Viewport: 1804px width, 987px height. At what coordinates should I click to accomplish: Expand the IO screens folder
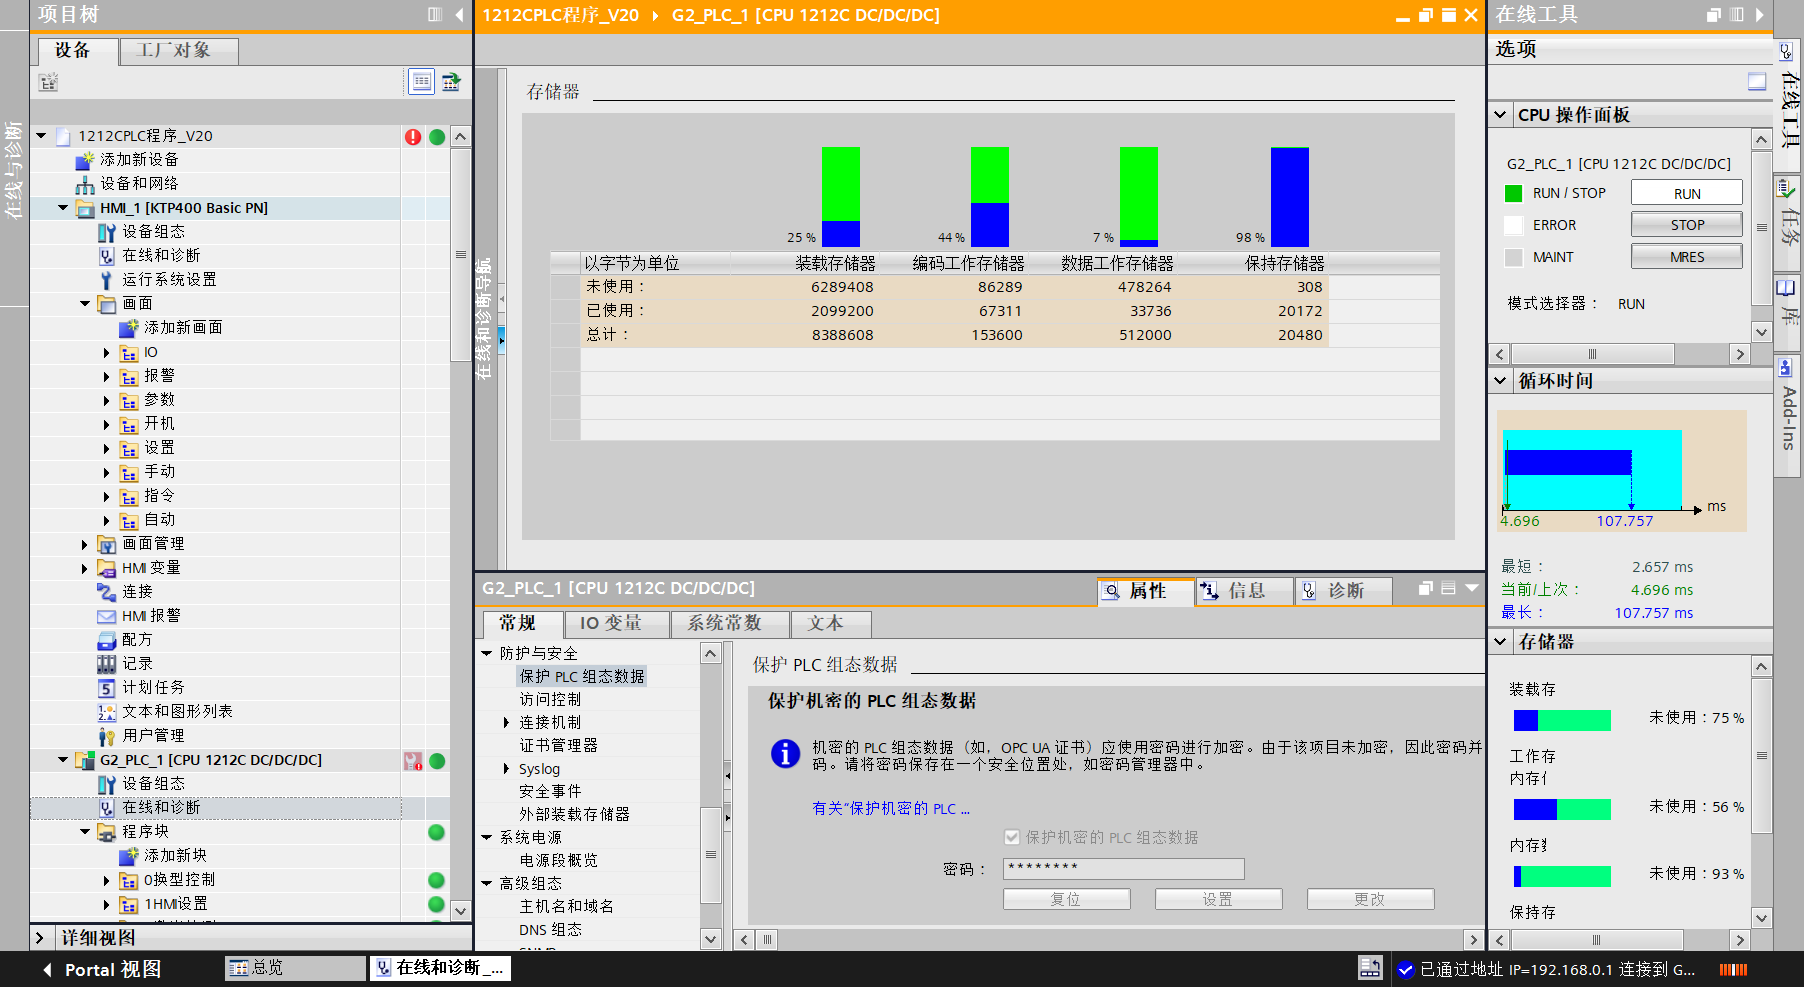pyautogui.click(x=107, y=352)
